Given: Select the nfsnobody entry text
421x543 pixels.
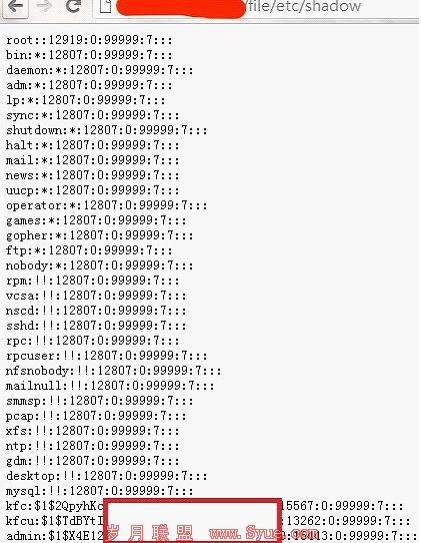Looking at the screenshot, I should [x=114, y=371].
